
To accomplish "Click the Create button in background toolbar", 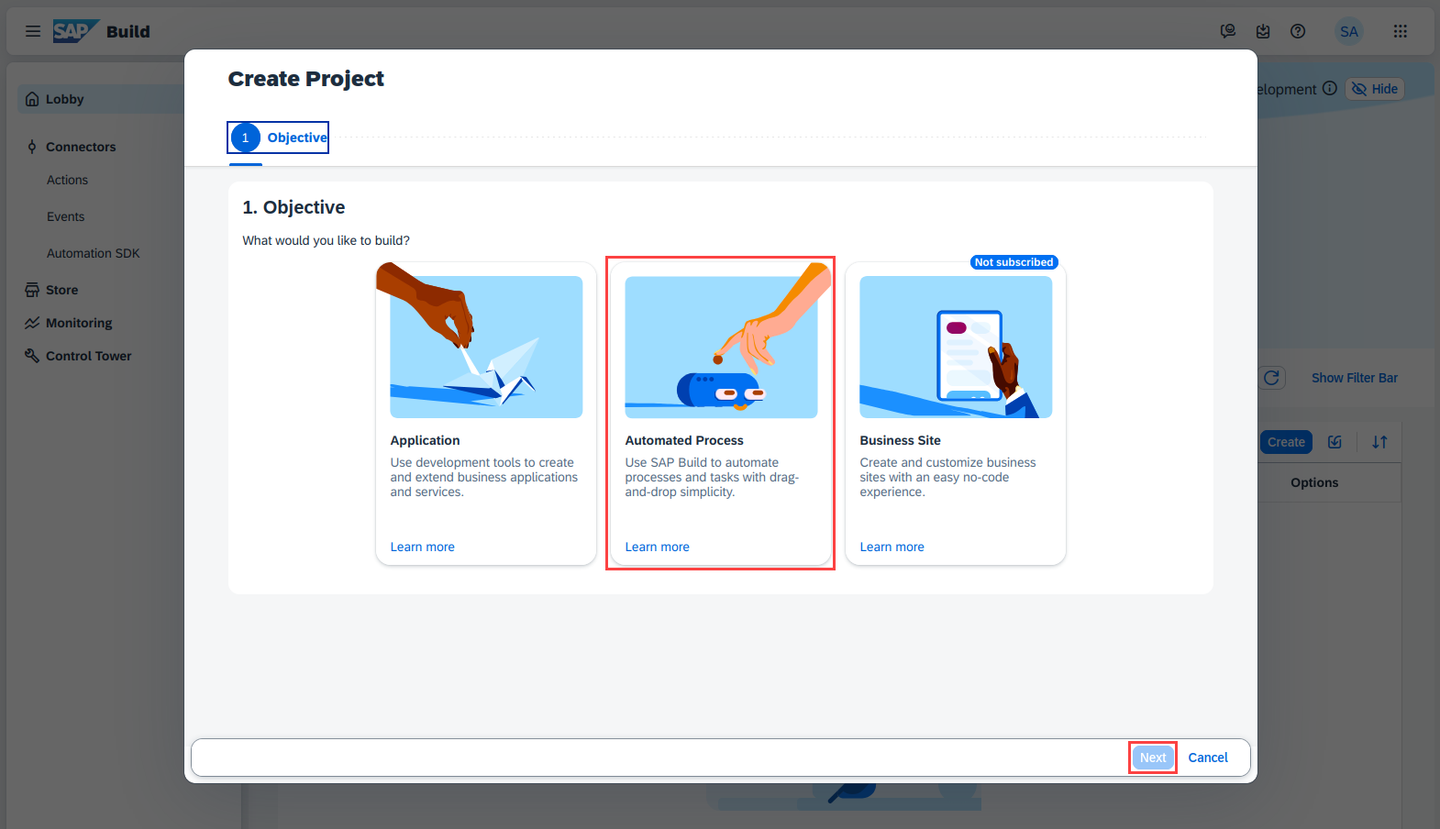I will click(1286, 442).
